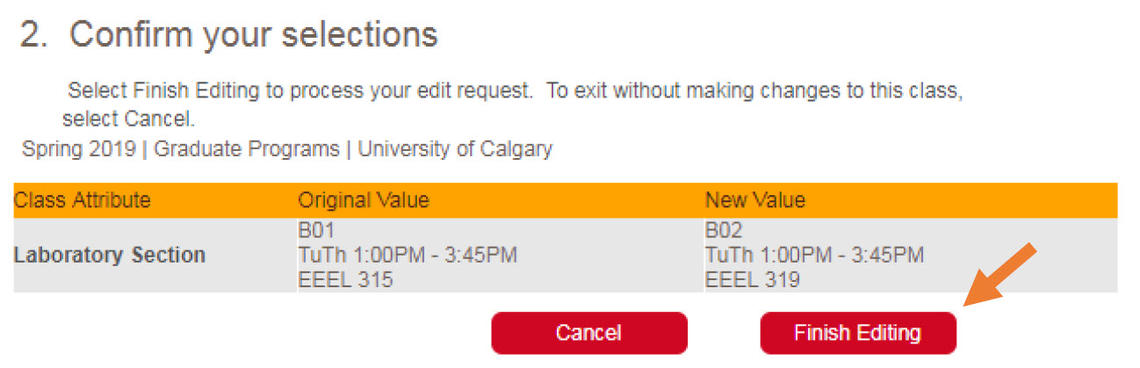Select the Class Attribute column header
The width and height of the screenshot is (1140, 368).
[82, 200]
